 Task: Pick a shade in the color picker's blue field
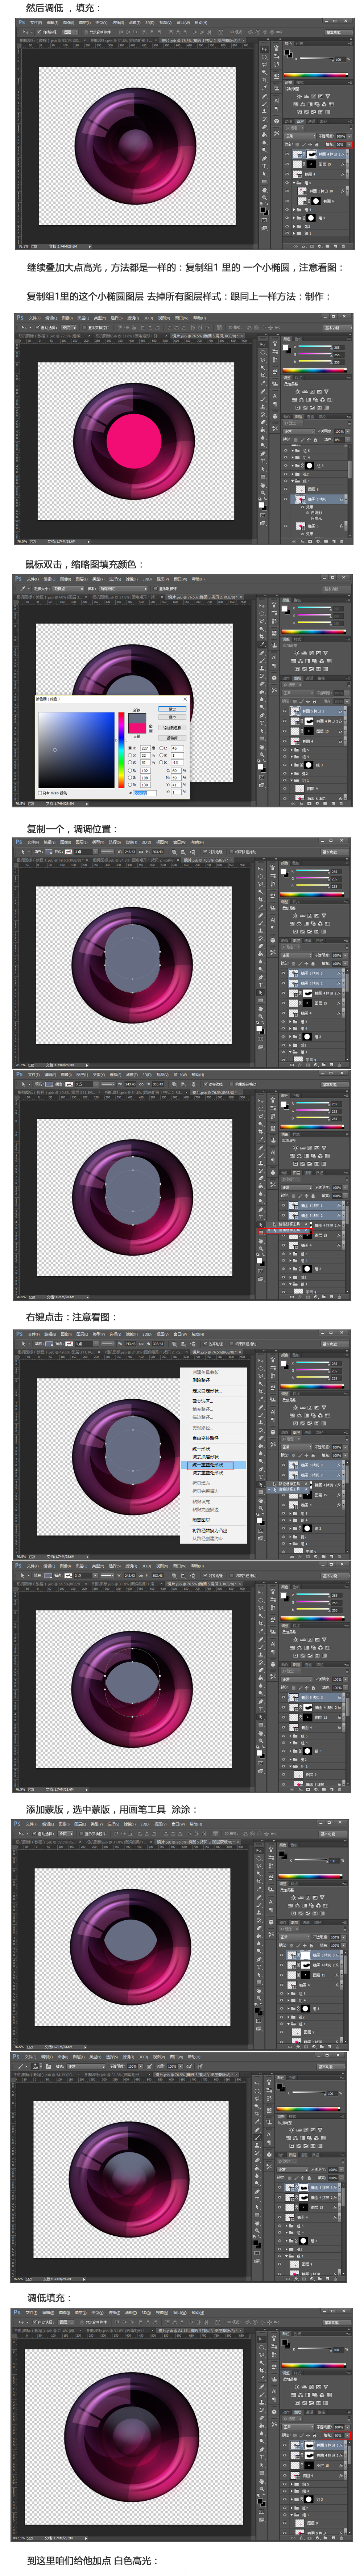click(x=76, y=750)
